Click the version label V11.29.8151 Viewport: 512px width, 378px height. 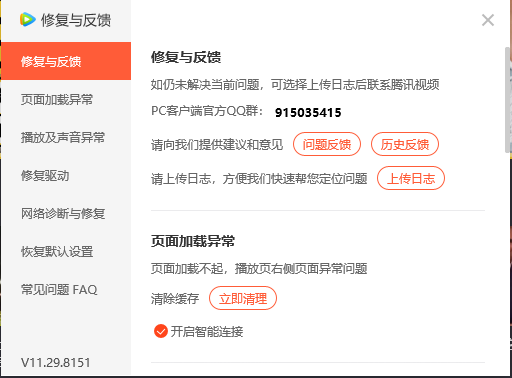(56, 362)
